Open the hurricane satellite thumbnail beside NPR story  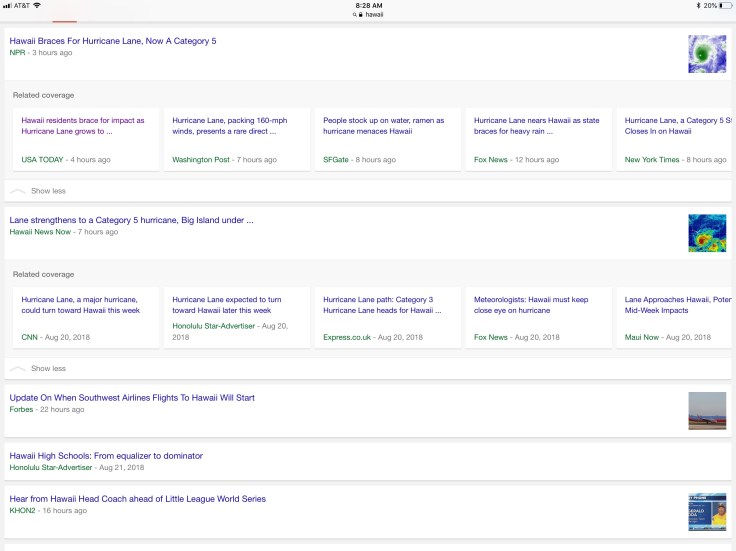click(x=707, y=54)
